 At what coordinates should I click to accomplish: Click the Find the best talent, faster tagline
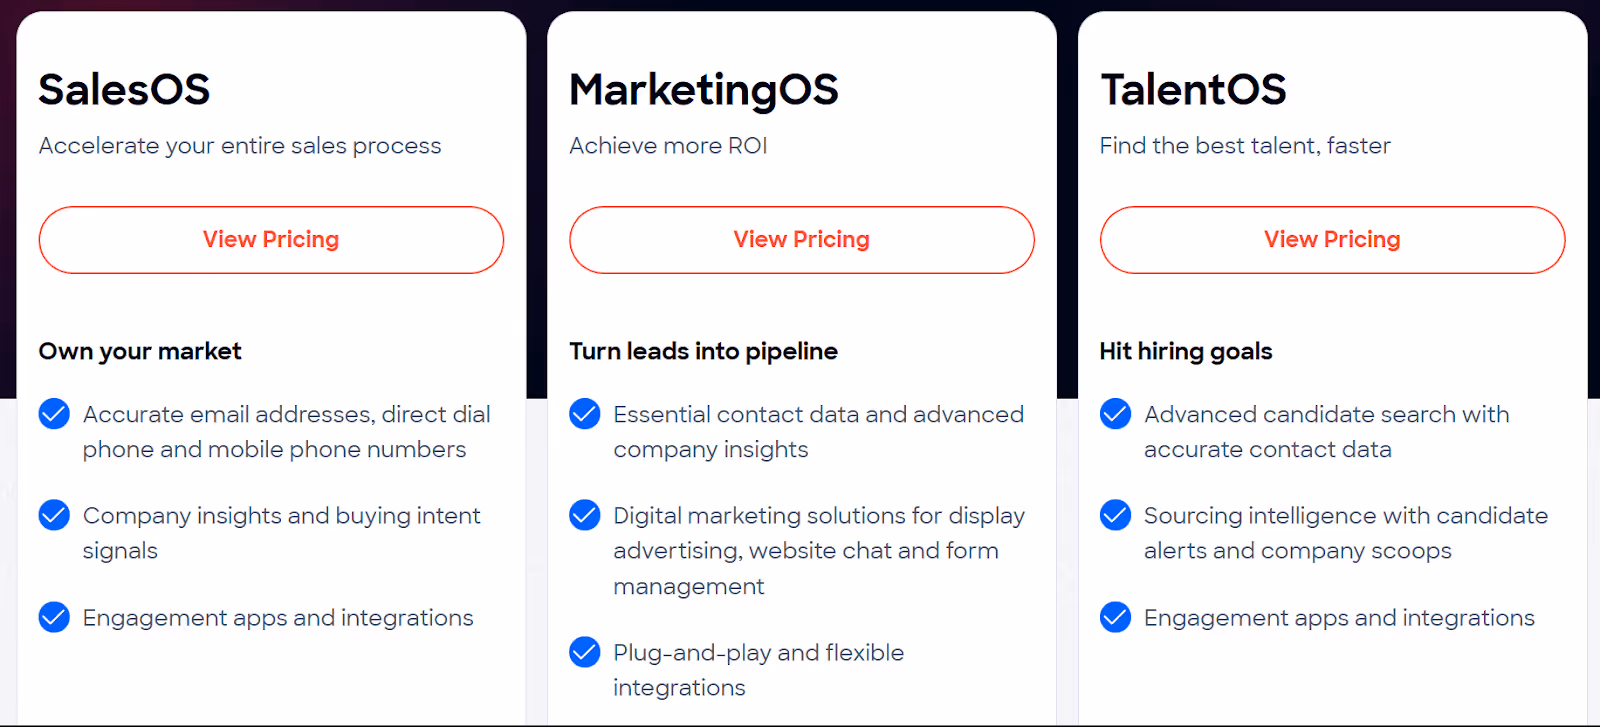(x=1244, y=145)
